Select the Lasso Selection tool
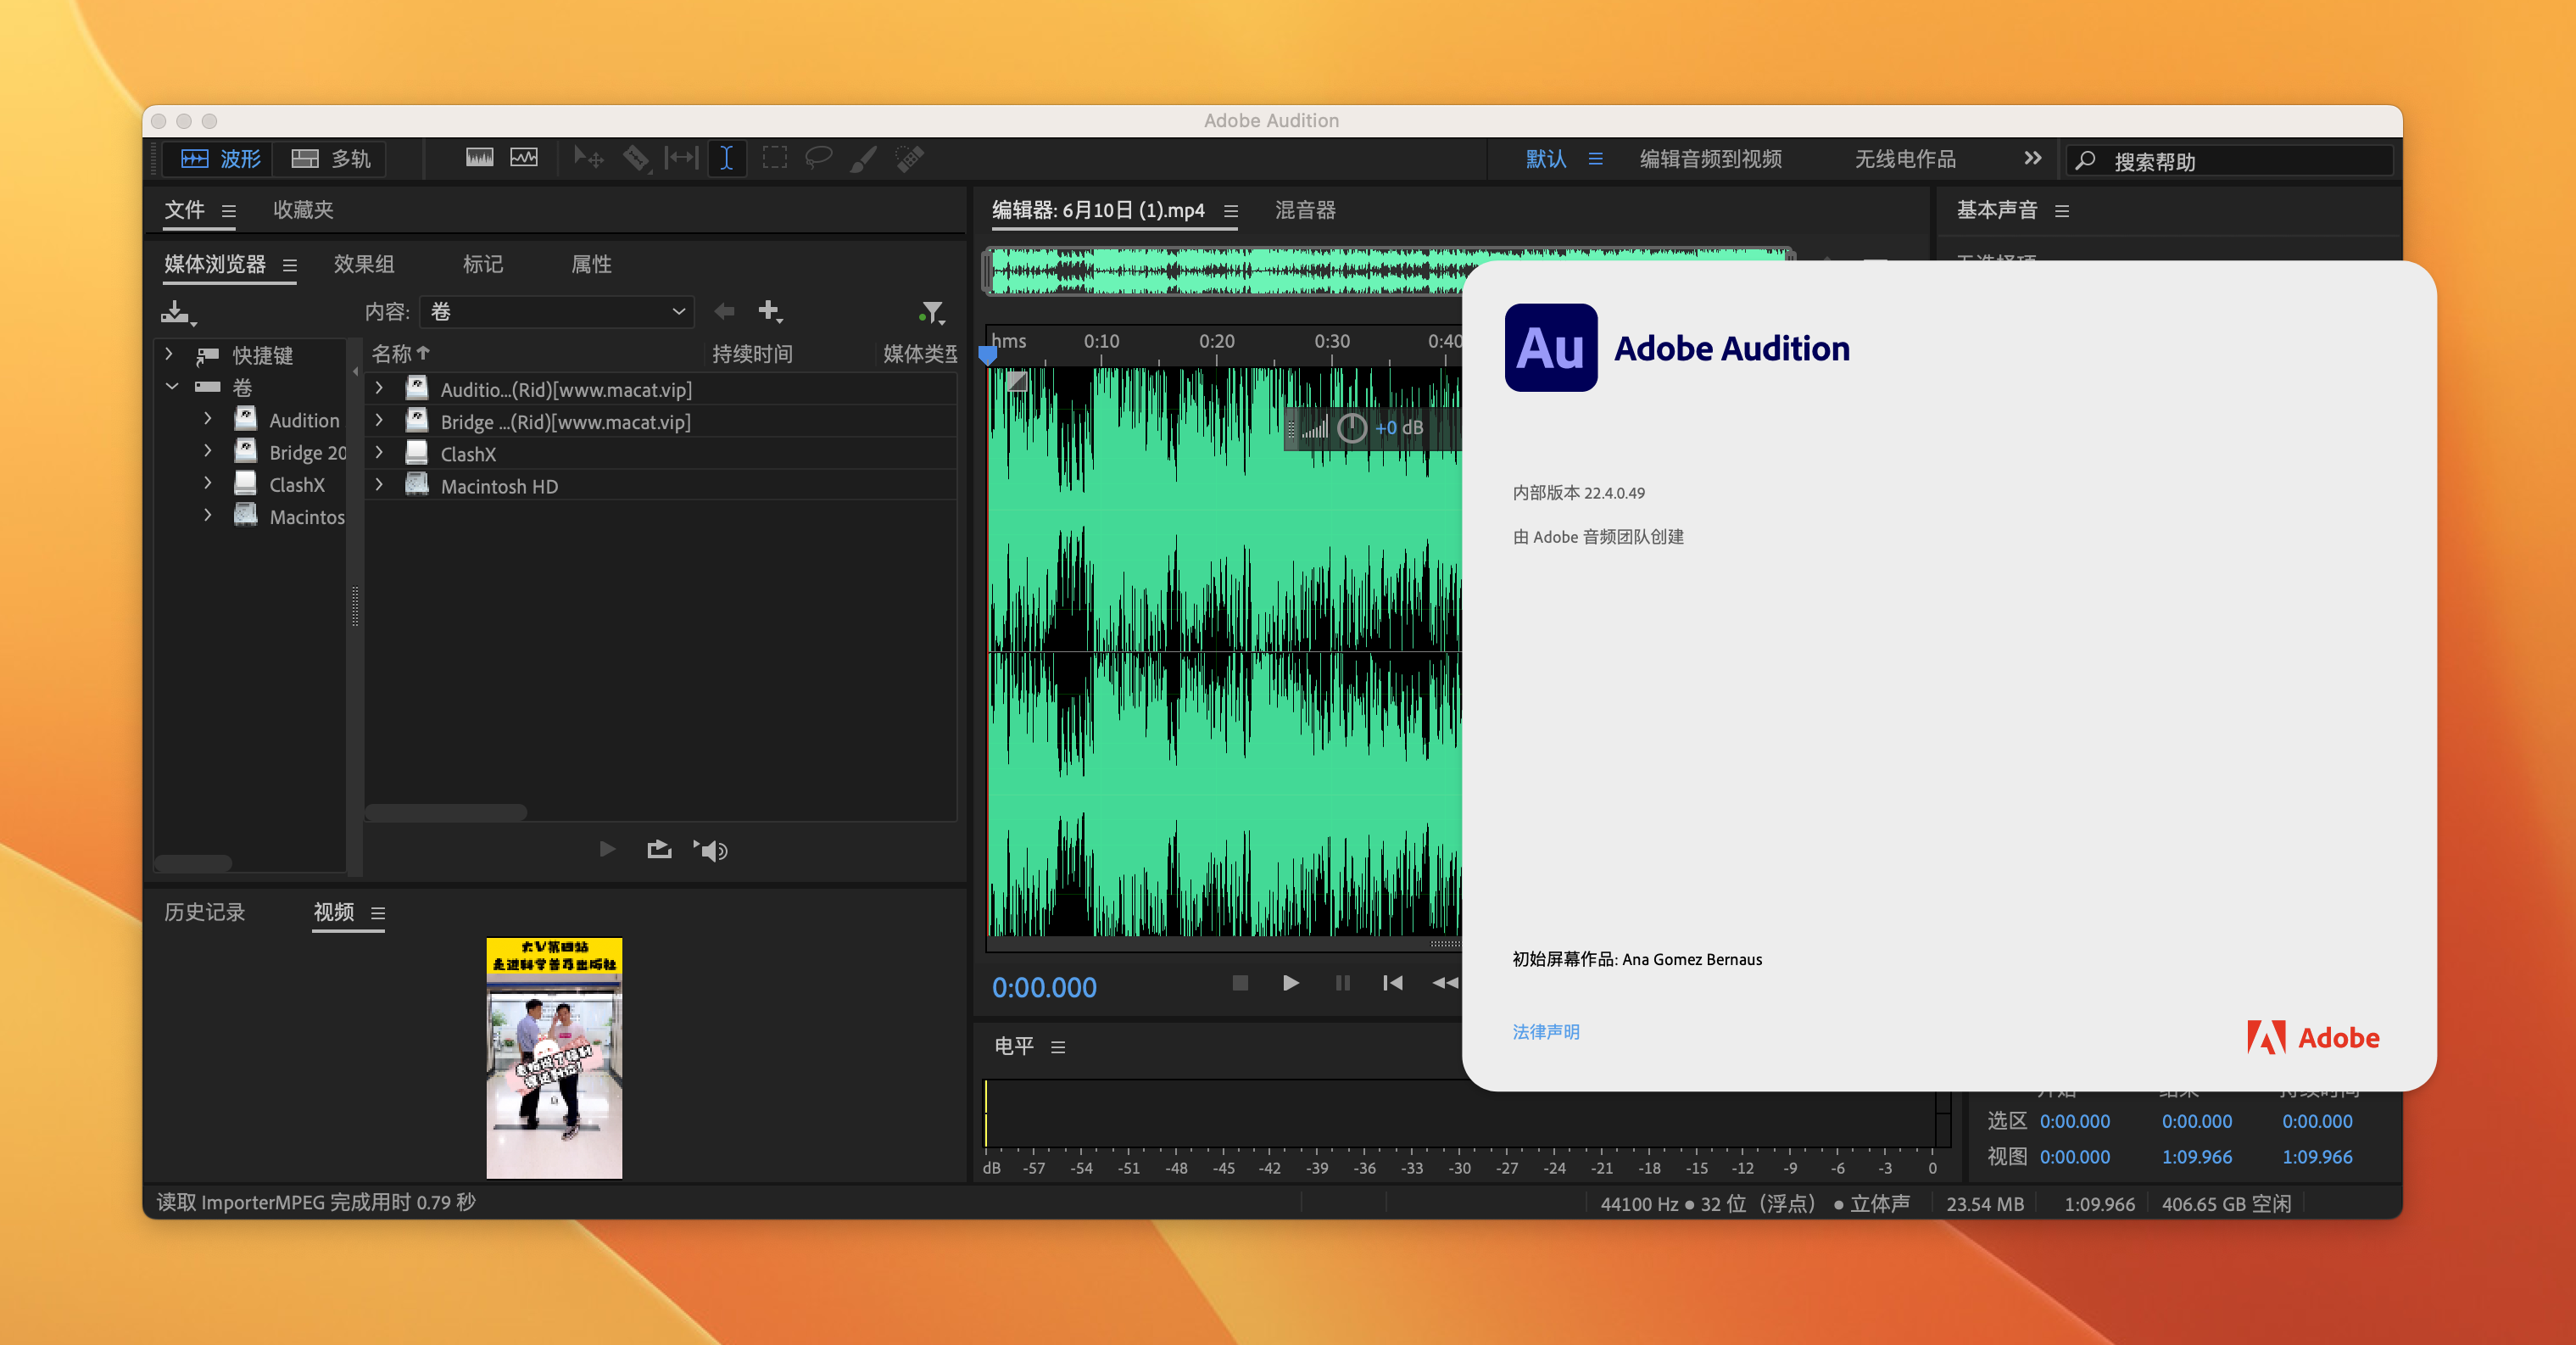 pos(818,158)
